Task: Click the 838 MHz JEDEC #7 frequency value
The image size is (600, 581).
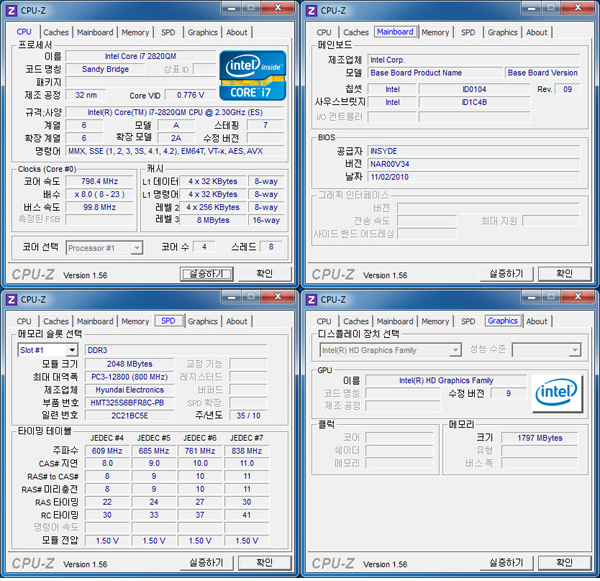Action: (x=246, y=451)
